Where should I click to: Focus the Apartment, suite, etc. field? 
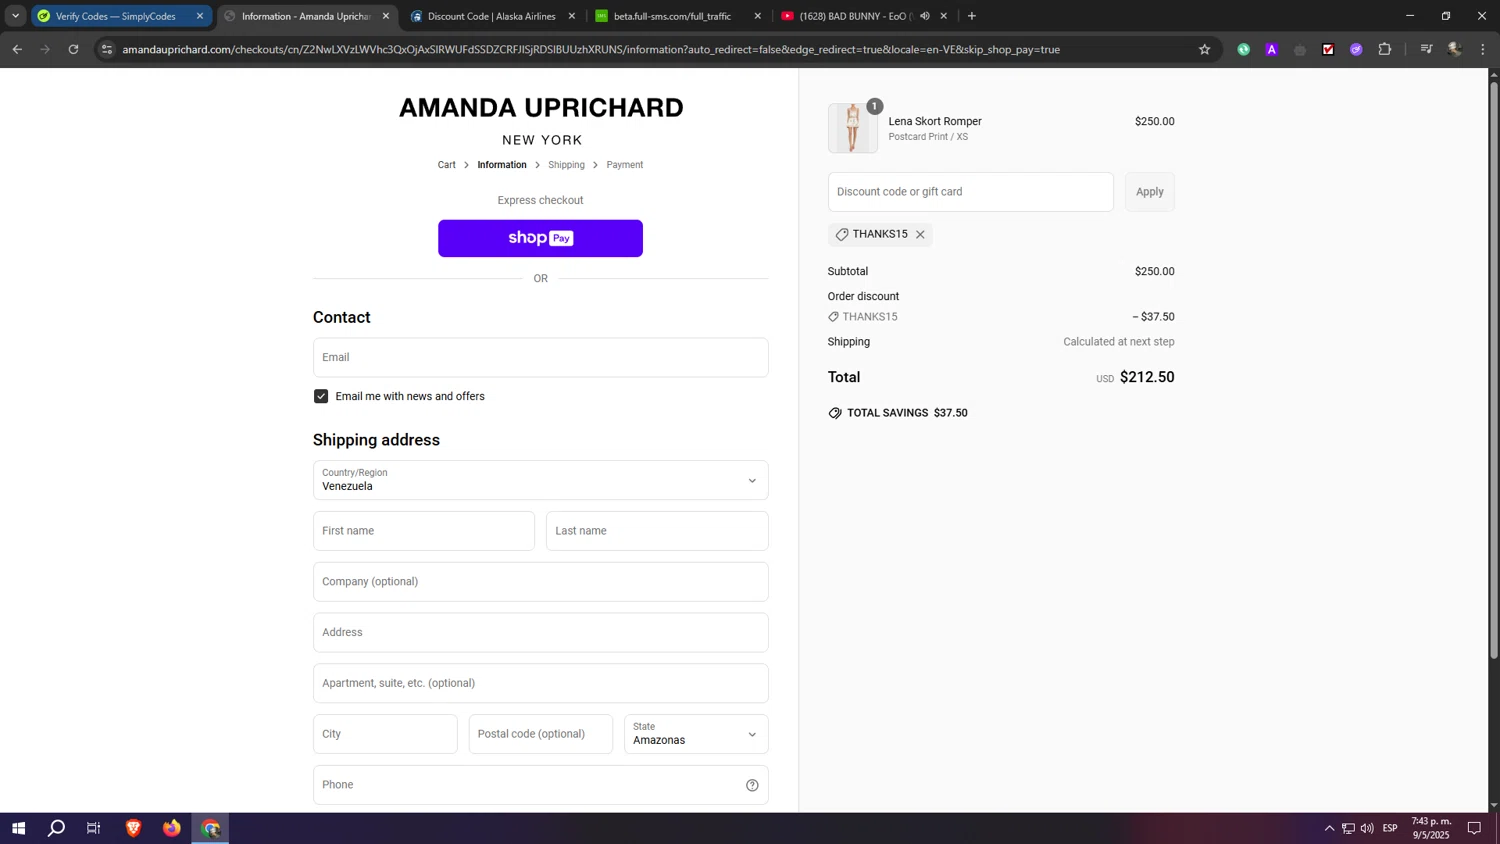coord(540,683)
